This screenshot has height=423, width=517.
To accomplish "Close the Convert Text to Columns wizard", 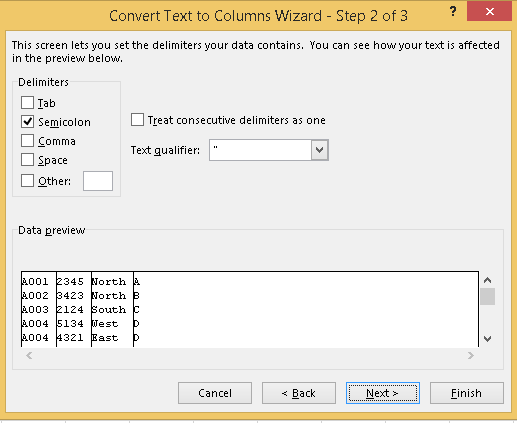I will coord(489,12).
